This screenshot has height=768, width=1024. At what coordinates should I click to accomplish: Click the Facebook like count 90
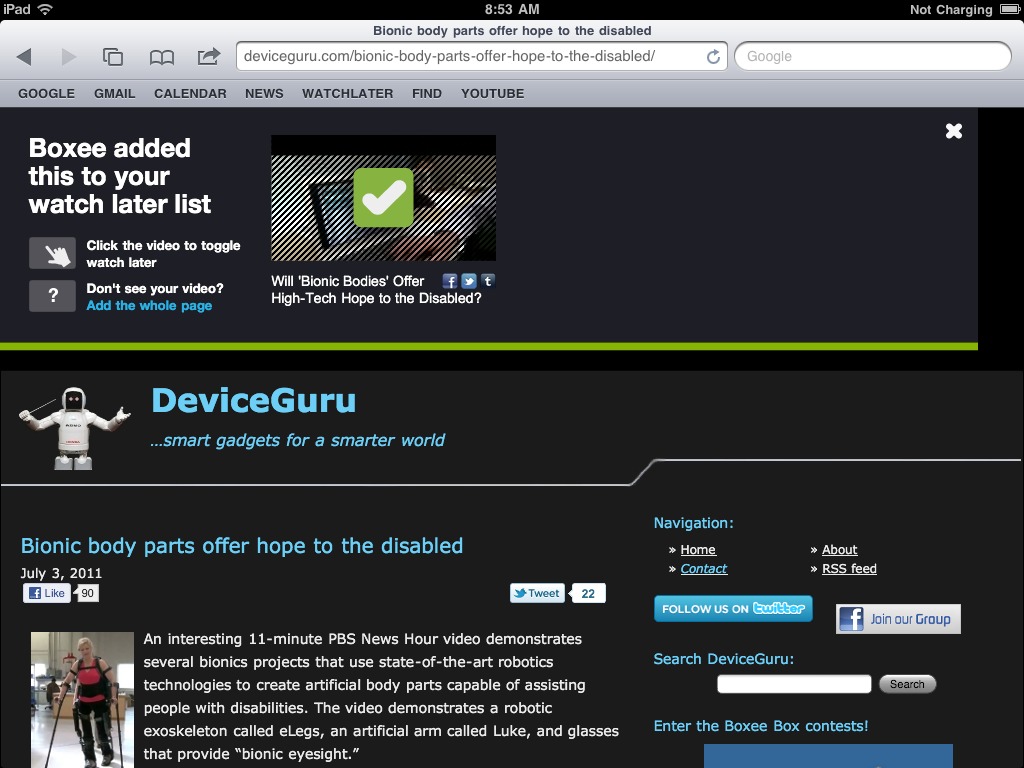click(87, 593)
